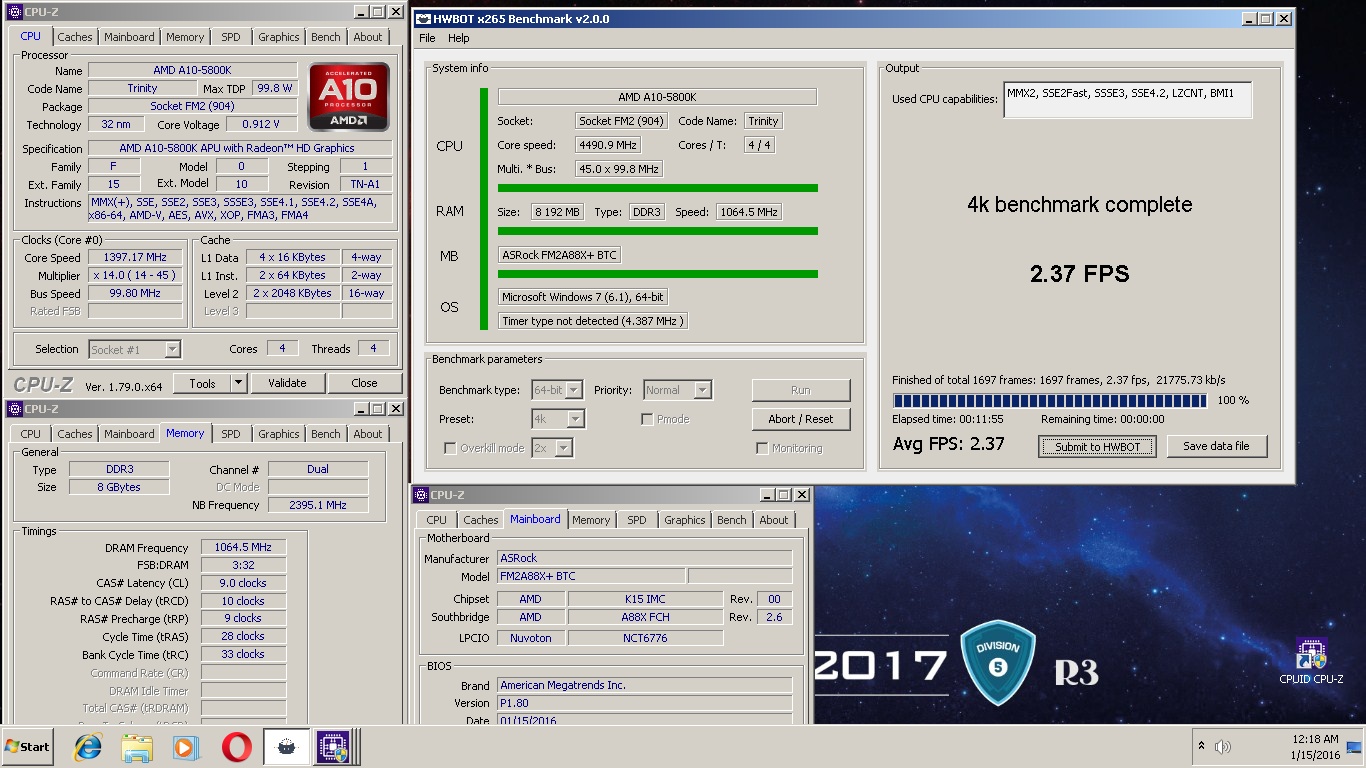Open Priority Normal dropdown
Viewport: 1366px width, 768px height.
click(x=704, y=390)
